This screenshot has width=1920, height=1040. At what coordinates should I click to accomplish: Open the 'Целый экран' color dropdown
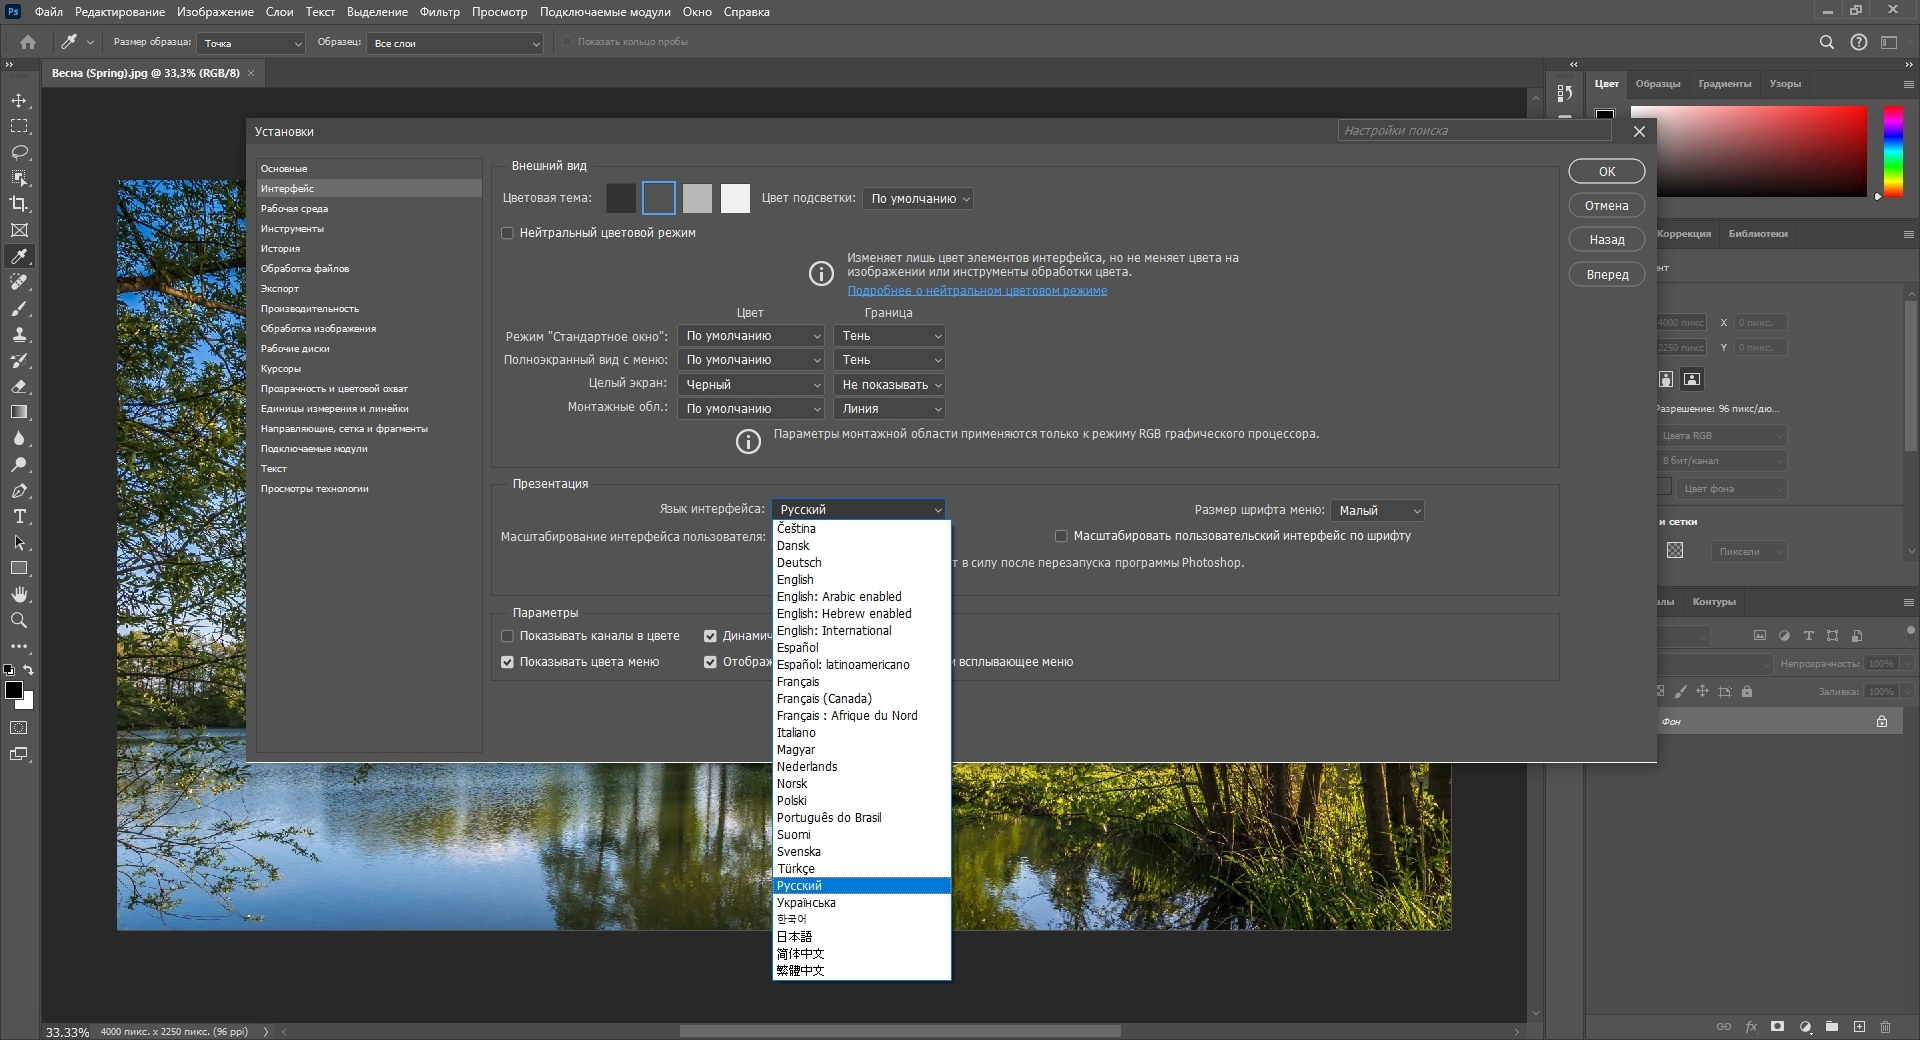click(751, 385)
